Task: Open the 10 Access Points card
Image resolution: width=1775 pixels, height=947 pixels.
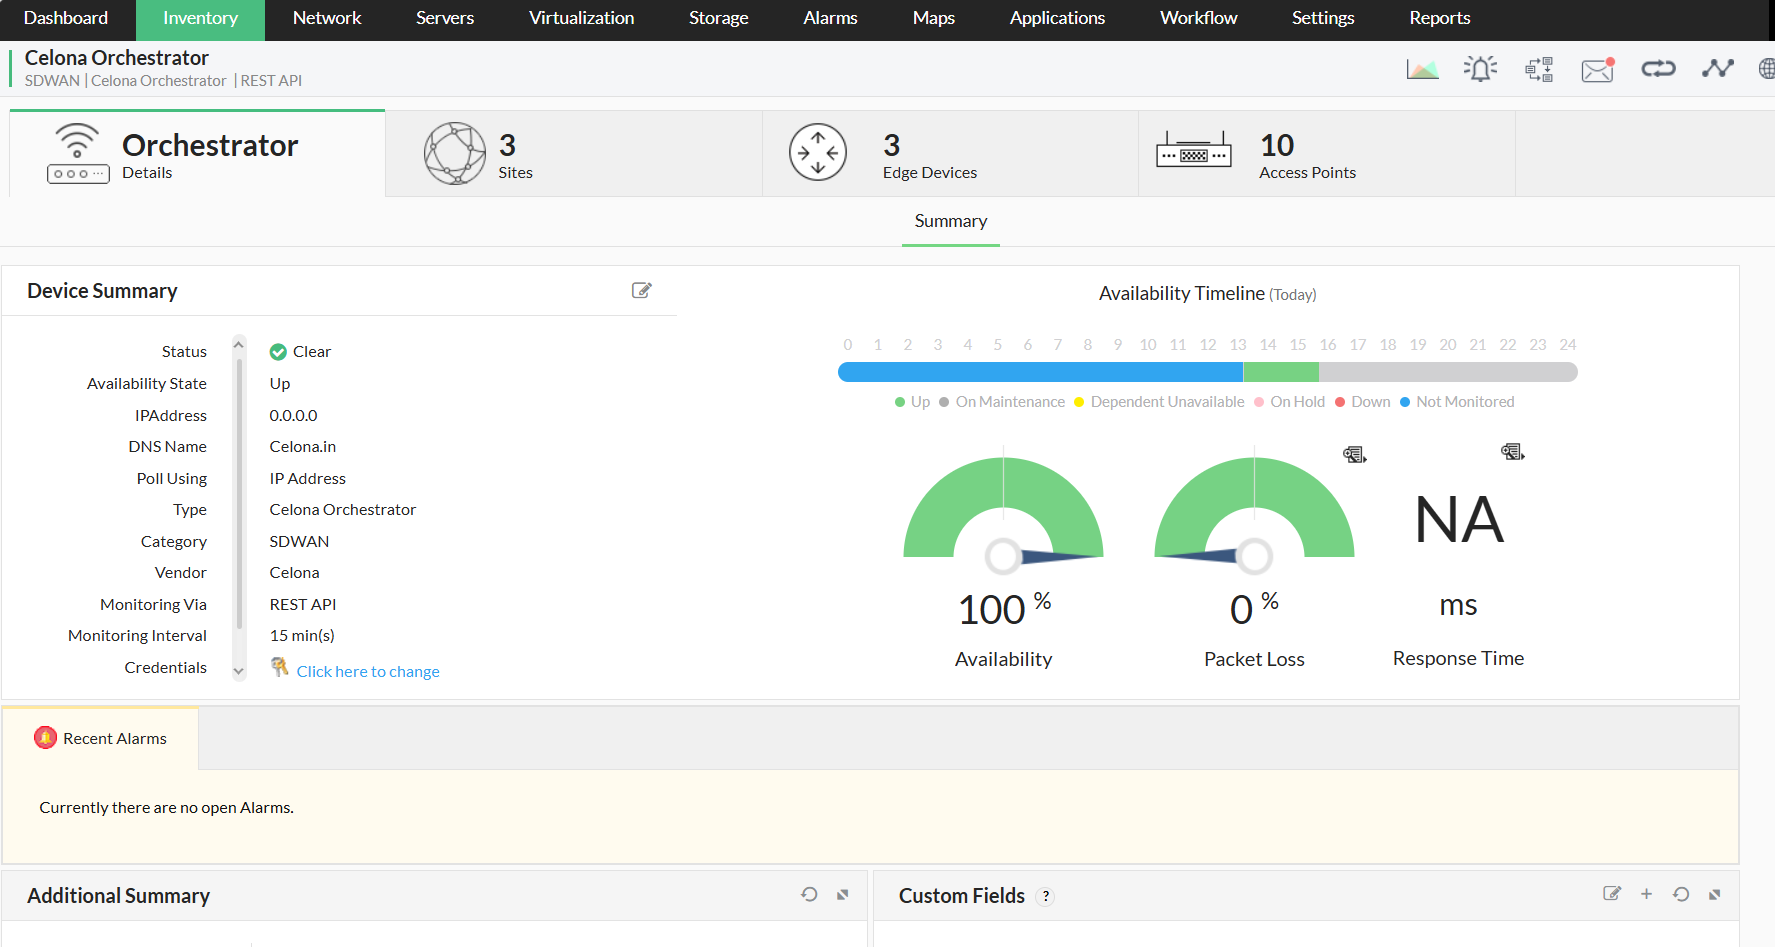Action: click(1327, 153)
